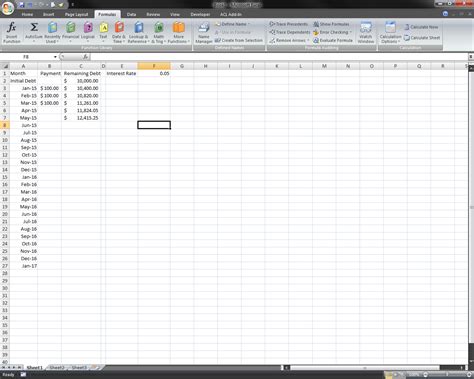This screenshot has height=379, width=474.
Task: Click the horizontal scrollbar thumb
Action: tap(365, 368)
